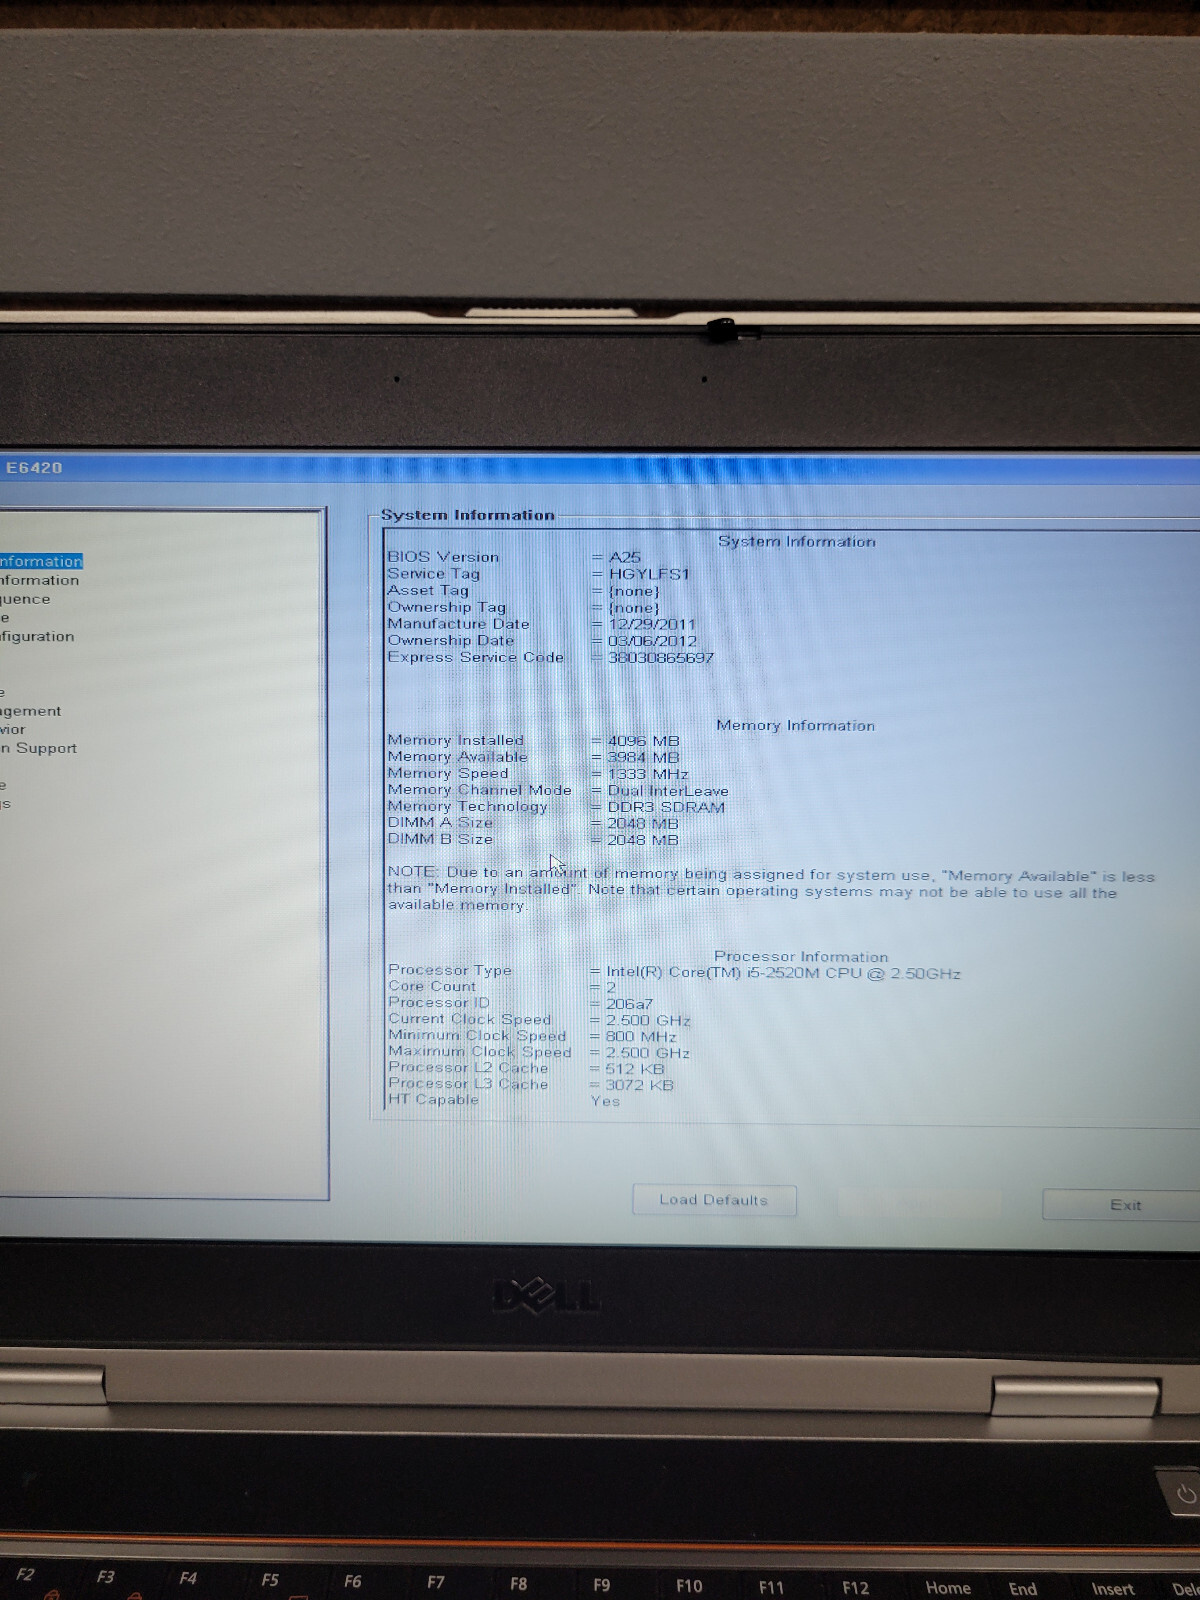1200x1600 pixels.
Task: Open the POST Behavior entry ending in 'vior'
Action: [13, 729]
